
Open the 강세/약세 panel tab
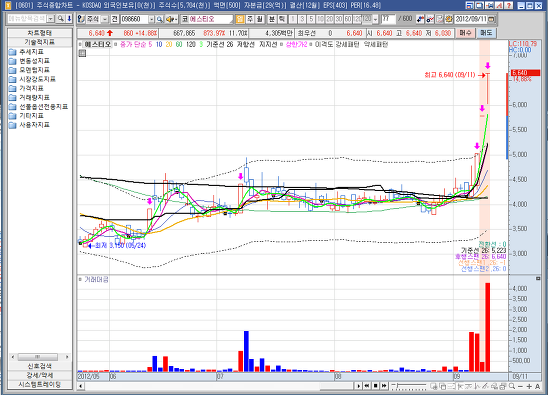coord(40,375)
